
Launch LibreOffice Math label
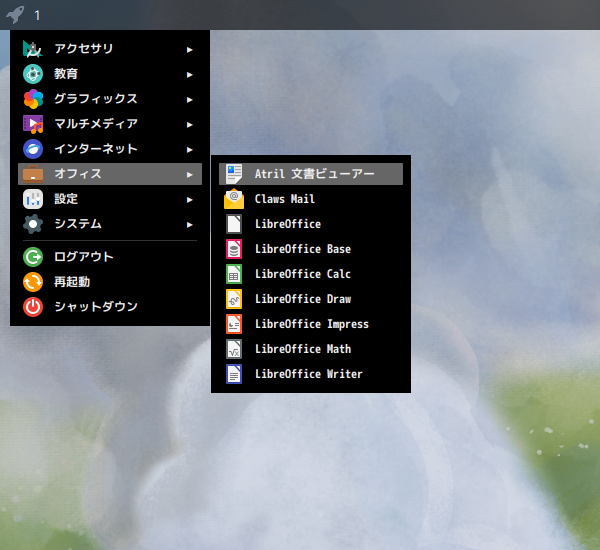pos(303,349)
